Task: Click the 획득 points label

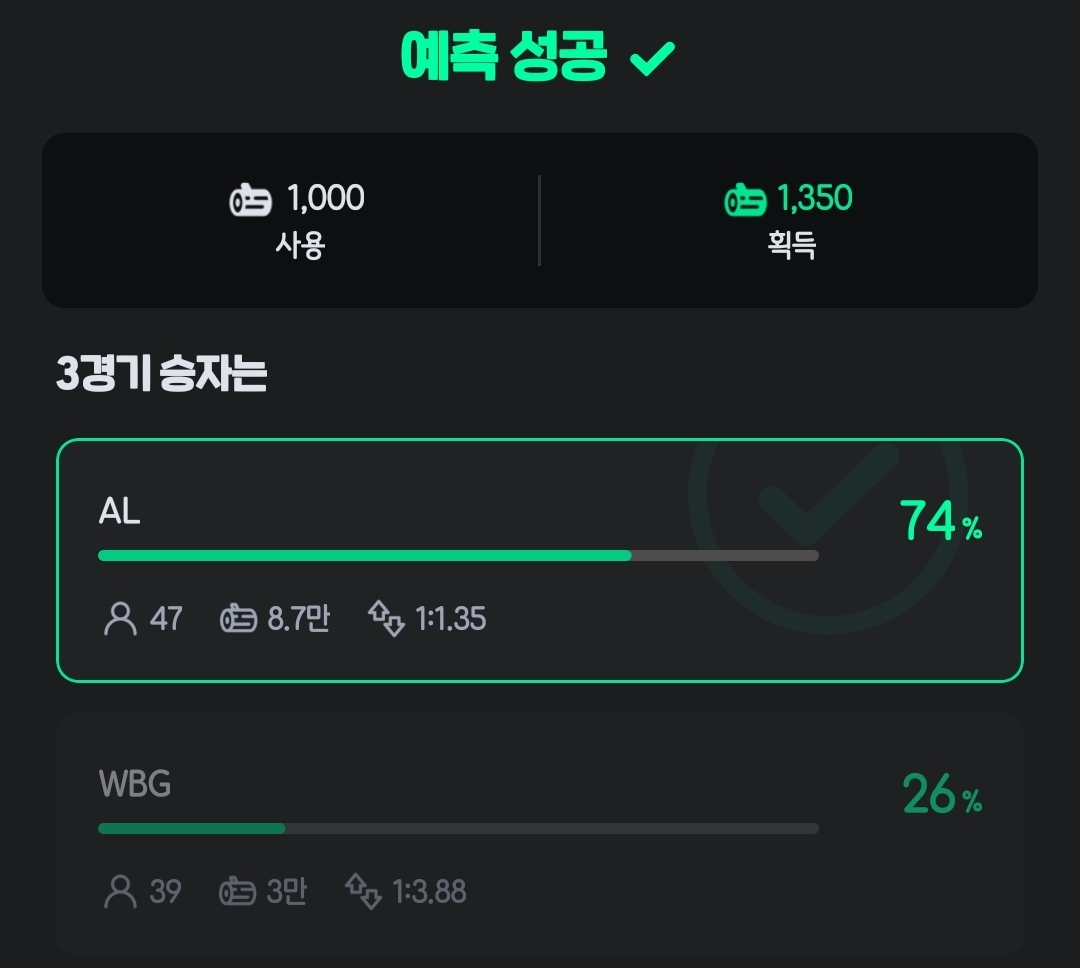Action: tap(791, 245)
